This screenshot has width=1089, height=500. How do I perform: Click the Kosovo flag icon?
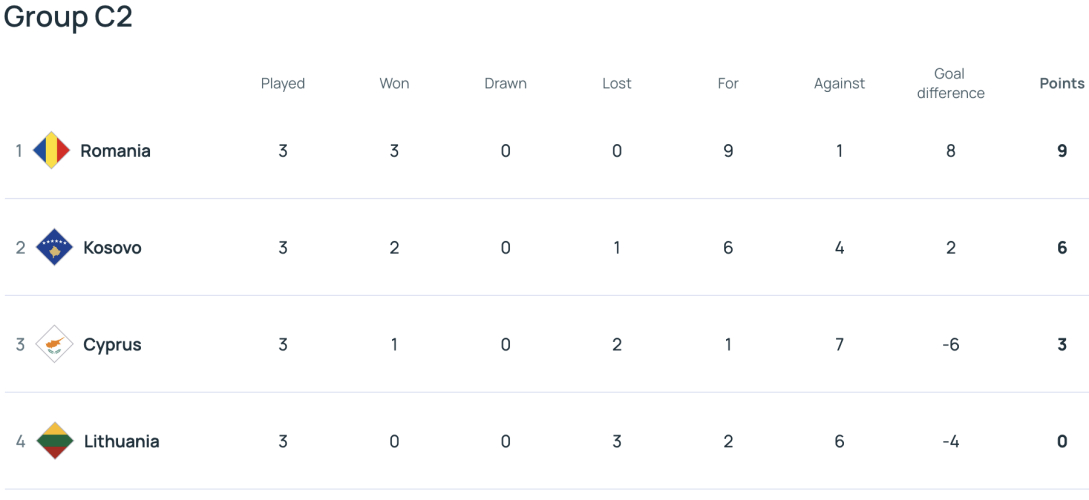coord(53,247)
